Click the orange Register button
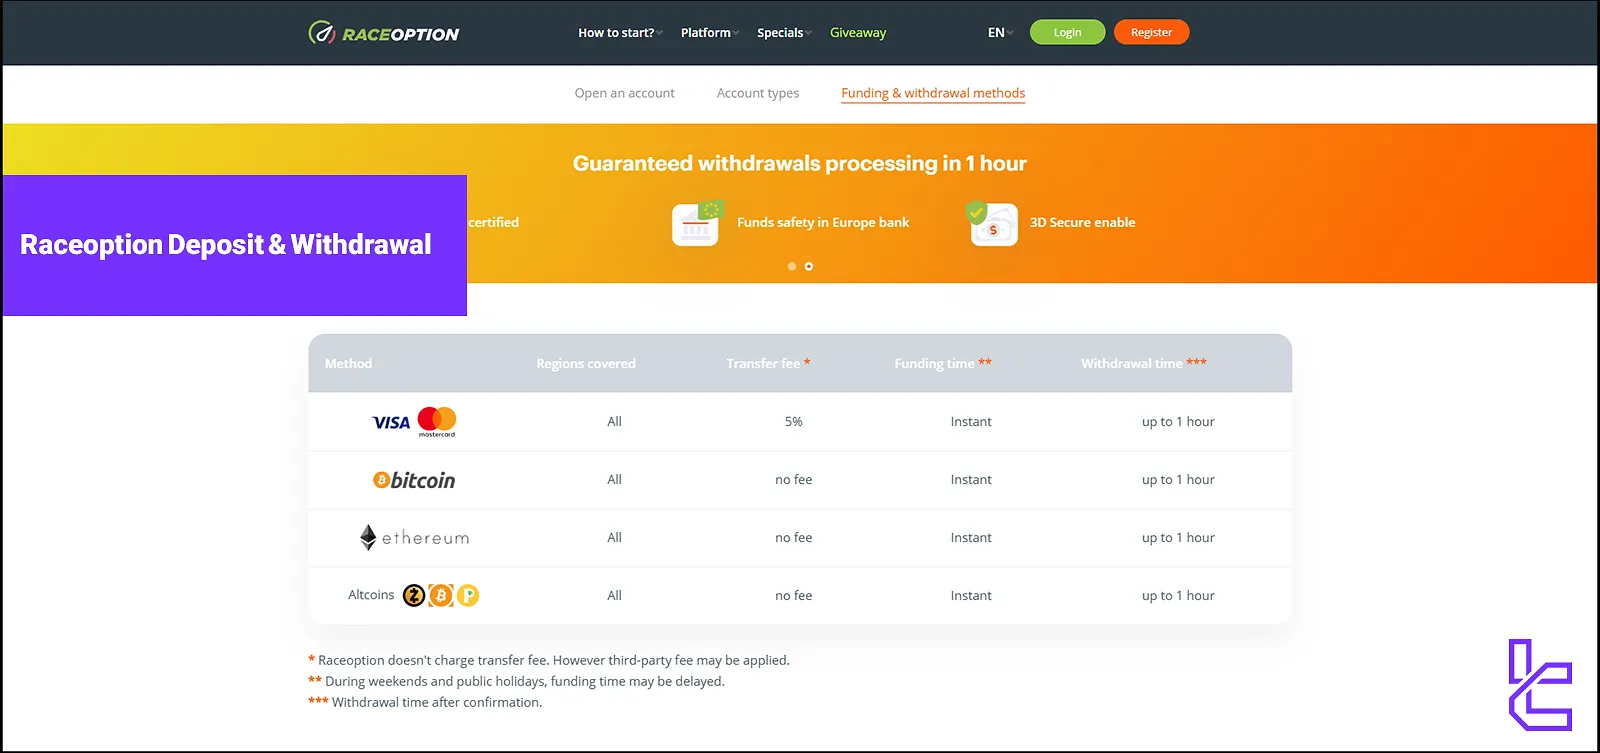The image size is (1600, 753). (x=1151, y=32)
